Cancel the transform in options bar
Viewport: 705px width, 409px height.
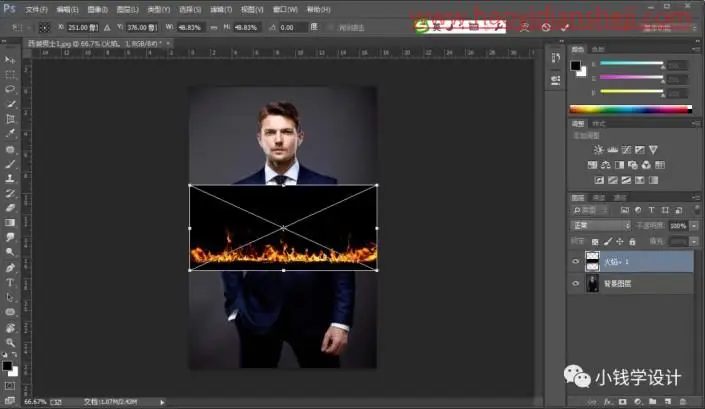pyautogui.click(x=546, y=27)
